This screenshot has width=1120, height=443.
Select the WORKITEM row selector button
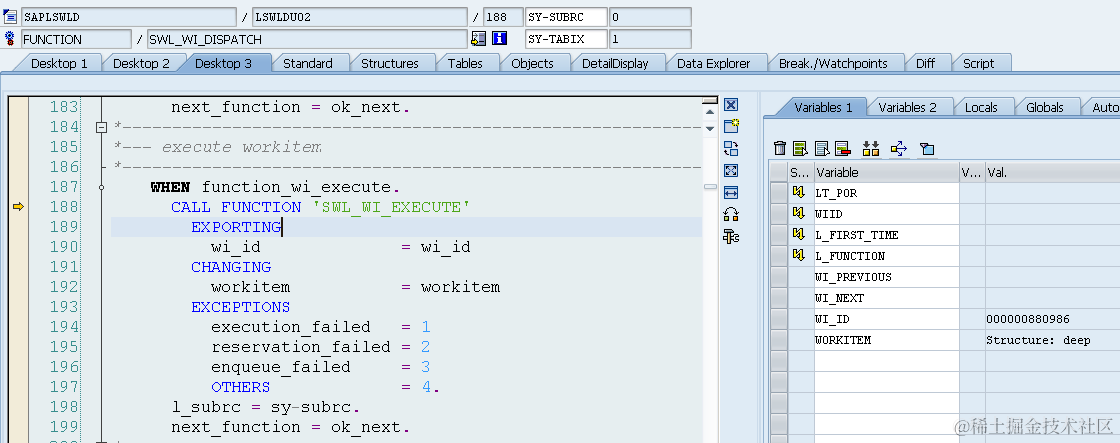[778, 340]
